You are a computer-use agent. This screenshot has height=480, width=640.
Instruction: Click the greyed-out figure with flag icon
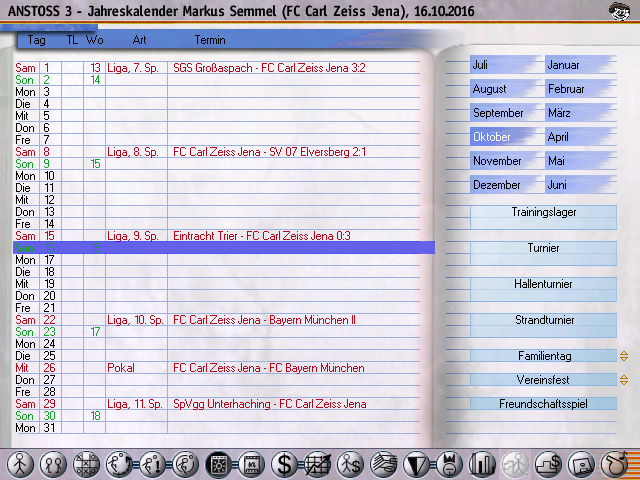coord(515,464)
